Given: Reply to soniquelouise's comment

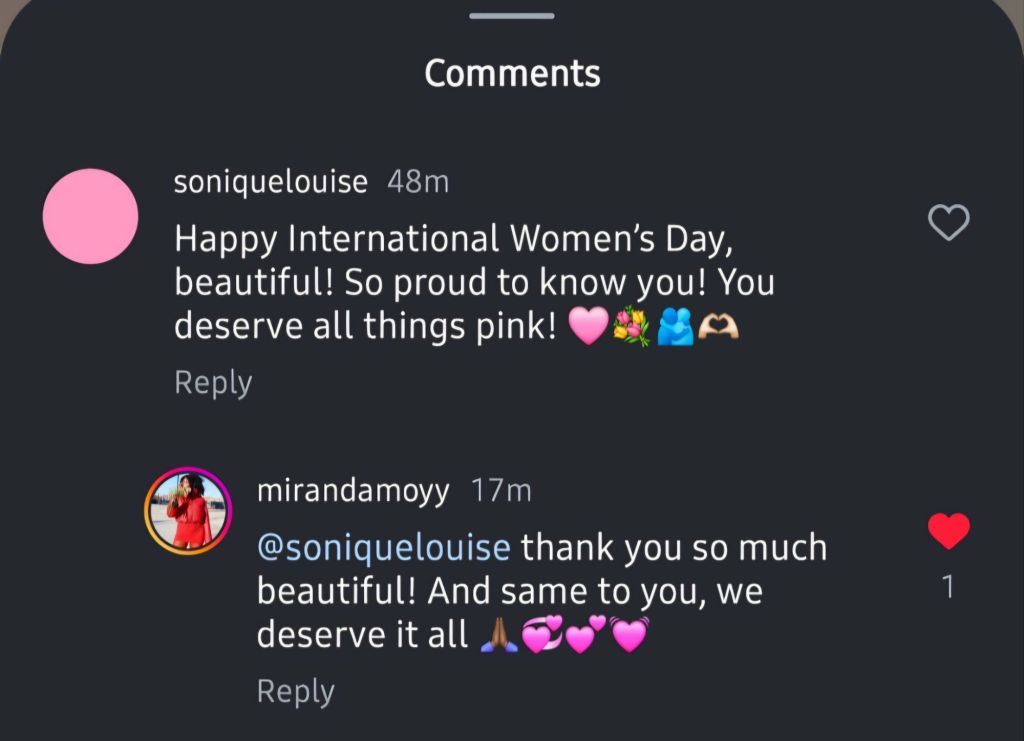Looking at the screenshot, I should click(213, 383).
